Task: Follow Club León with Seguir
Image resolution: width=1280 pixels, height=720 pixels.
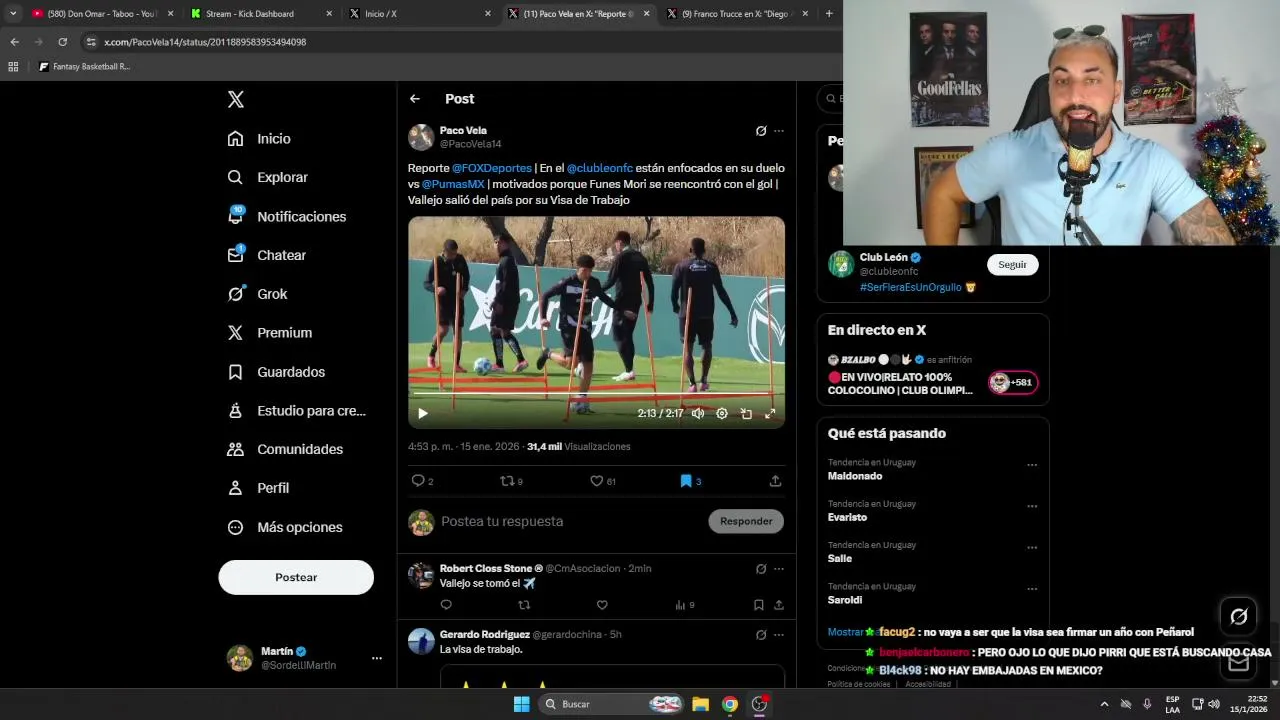Action: (x=1012, y=265)
